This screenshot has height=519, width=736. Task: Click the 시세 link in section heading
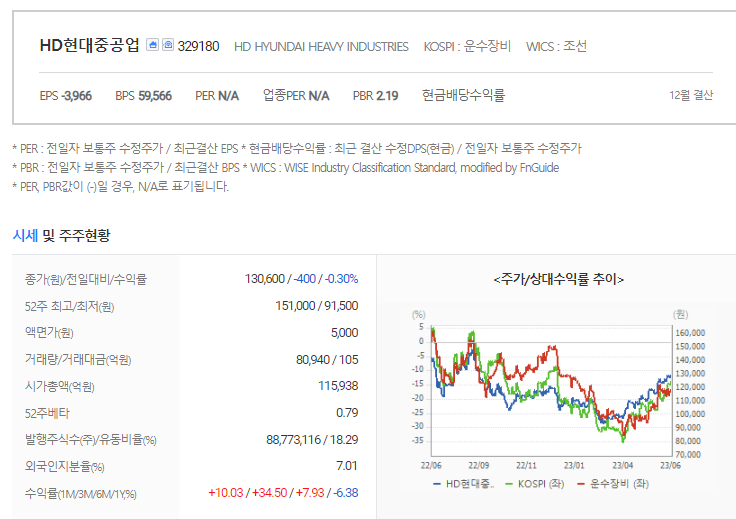click(x=25, y=235)
